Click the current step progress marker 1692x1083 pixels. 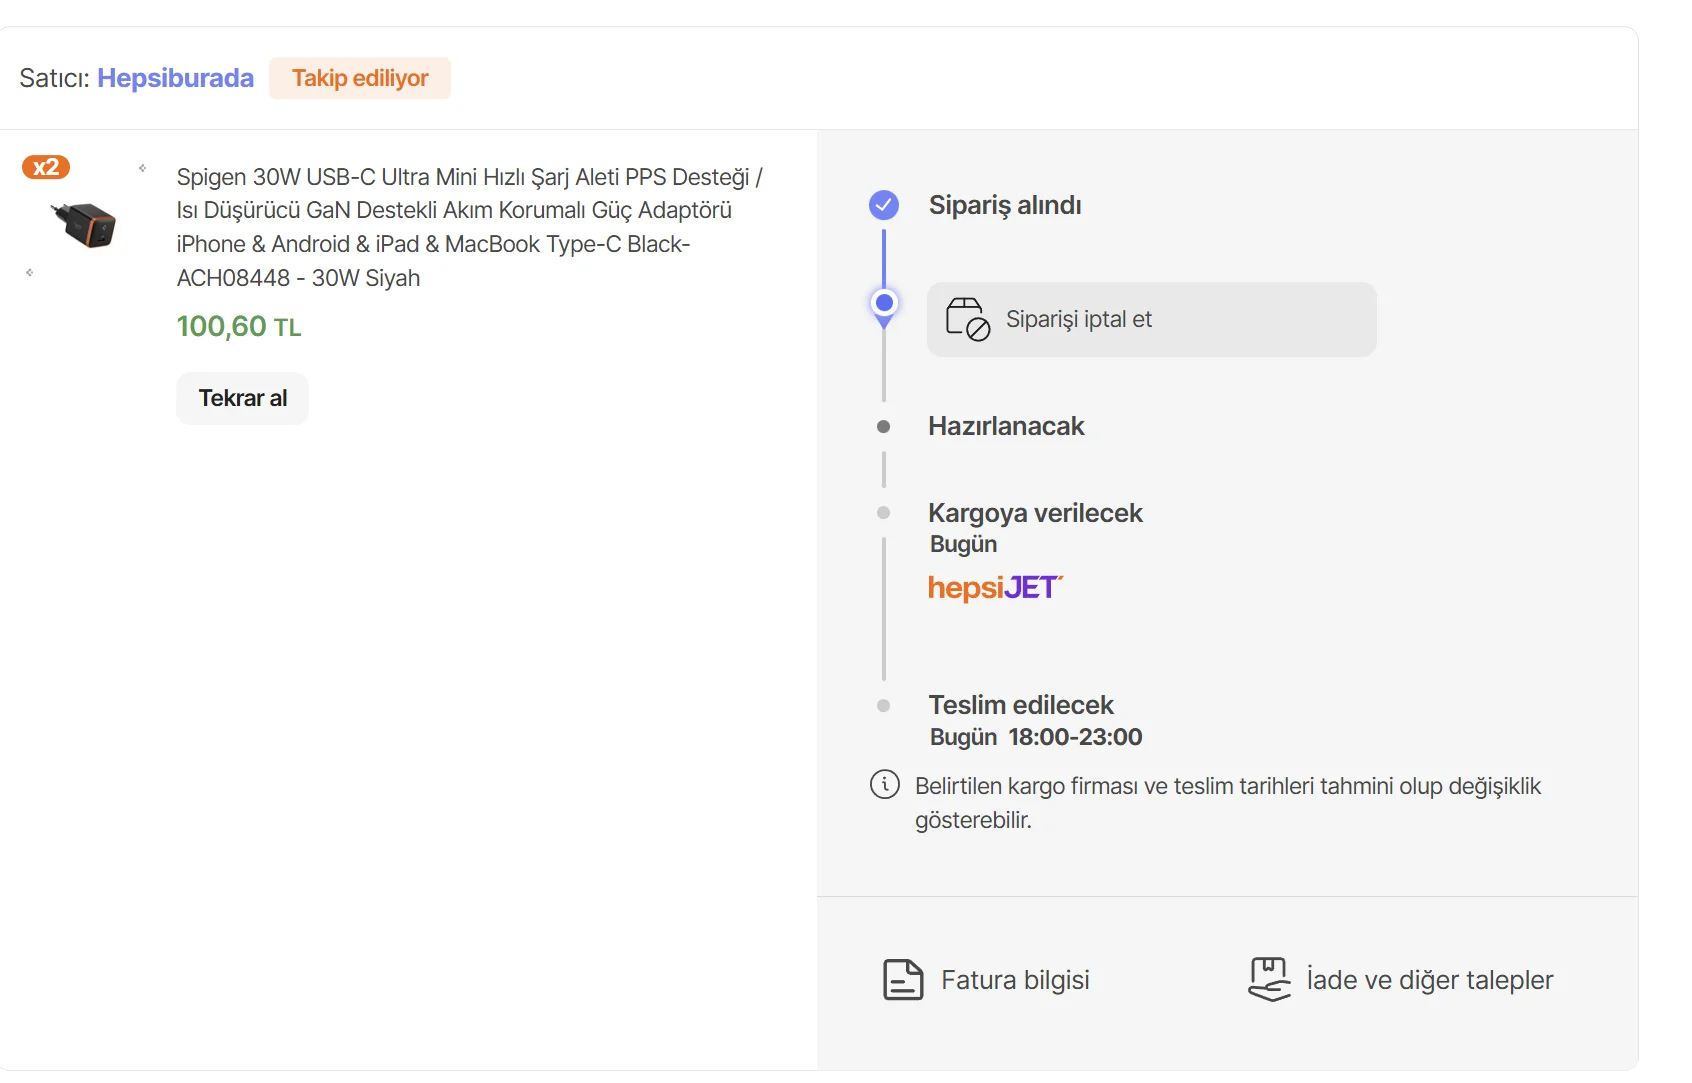pos(884,304)
